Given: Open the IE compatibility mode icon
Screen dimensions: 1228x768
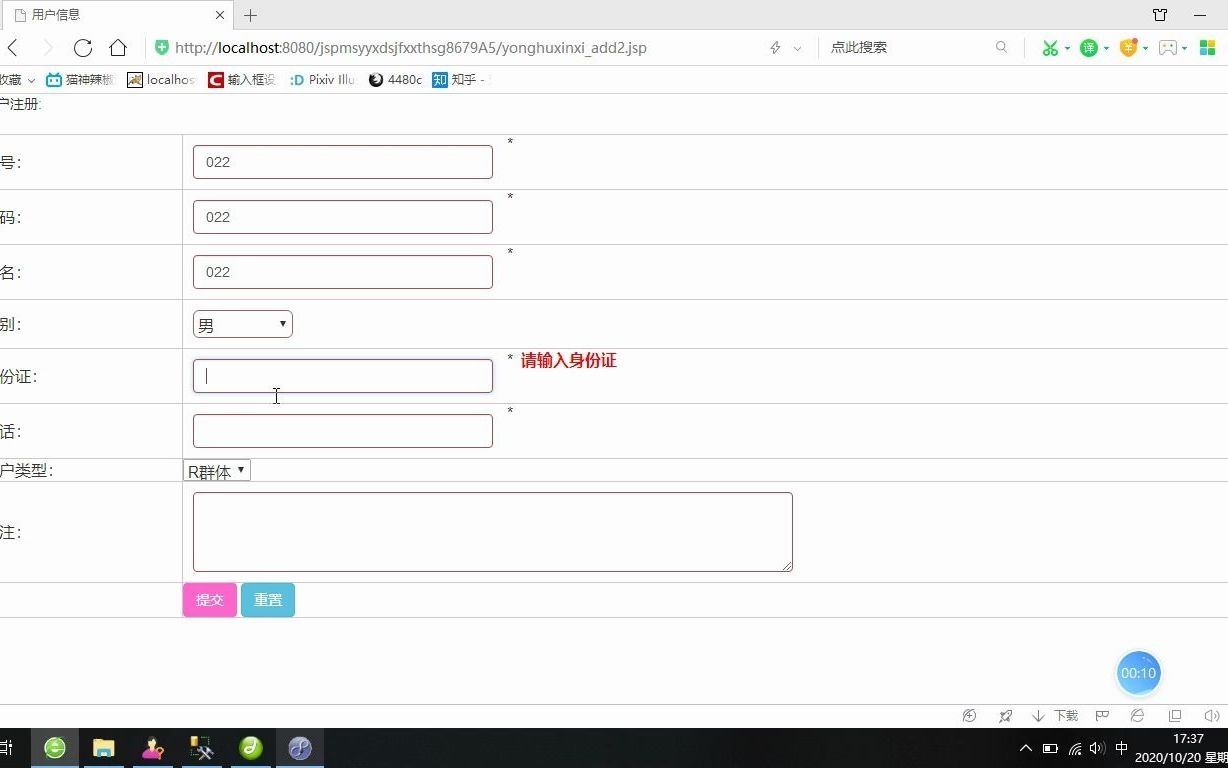Looking at the screenshot, I should (1136, 716).
